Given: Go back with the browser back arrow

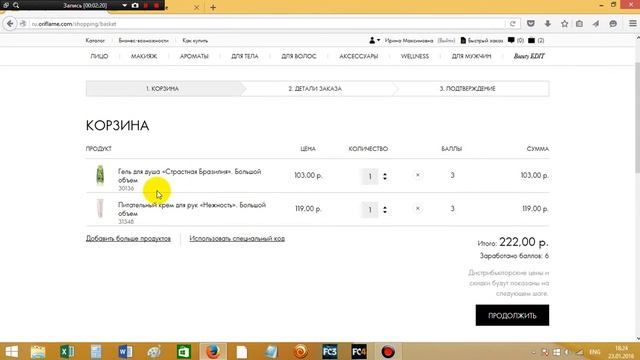Looking at the screenshot, I should point(10,24).
